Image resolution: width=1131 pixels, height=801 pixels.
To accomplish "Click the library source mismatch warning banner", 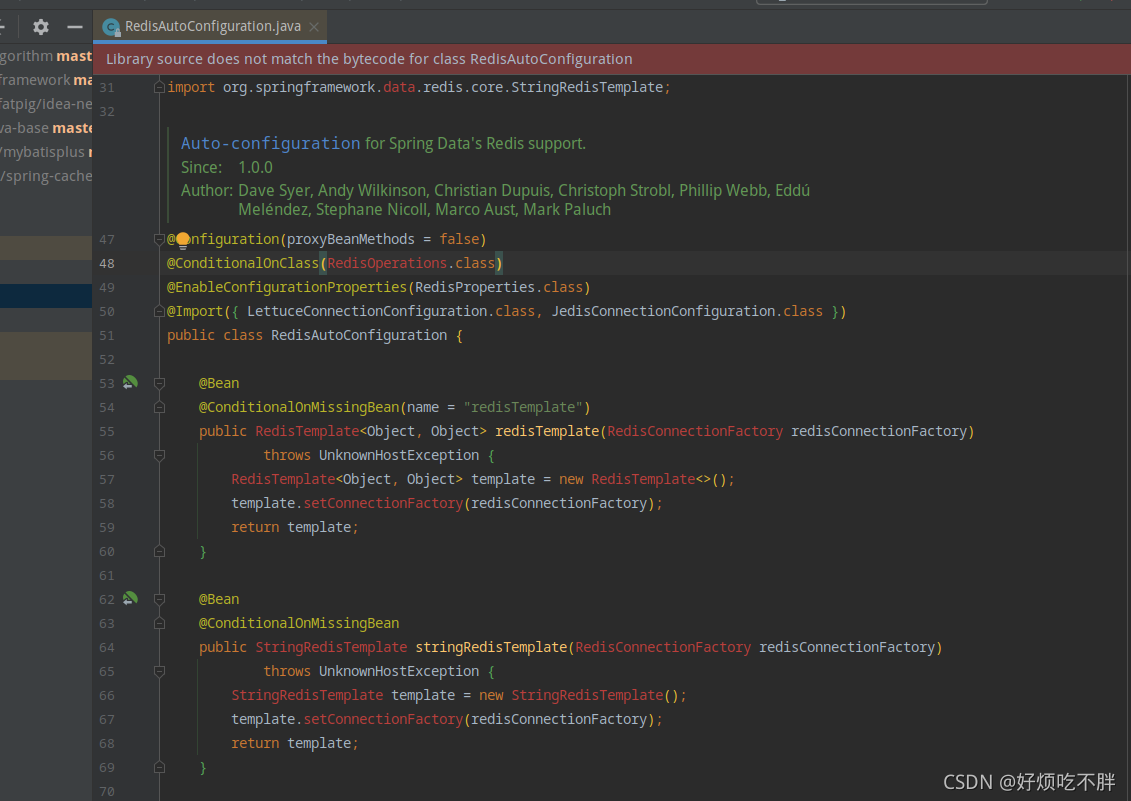I will [x=612, y=59].
